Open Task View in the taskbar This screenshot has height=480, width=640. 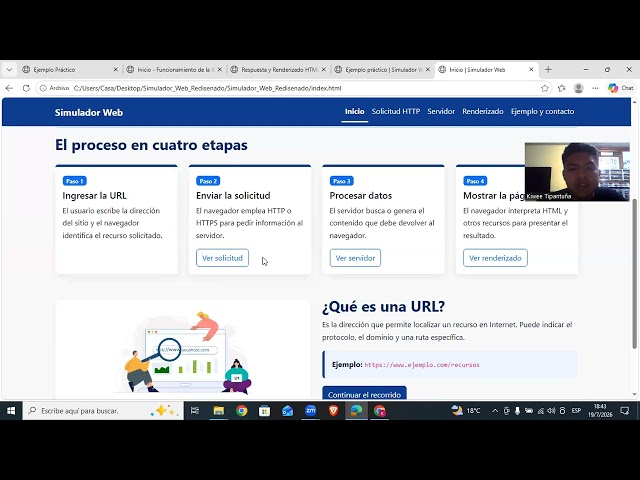195,411
